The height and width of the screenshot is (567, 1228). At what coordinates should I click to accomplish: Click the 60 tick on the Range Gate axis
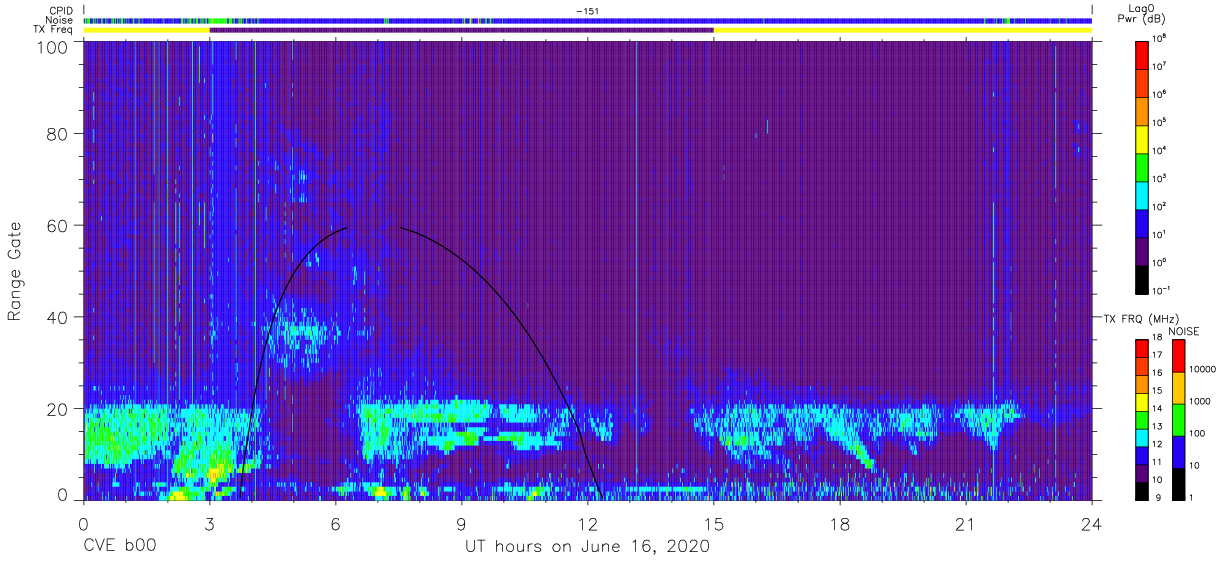56,225
